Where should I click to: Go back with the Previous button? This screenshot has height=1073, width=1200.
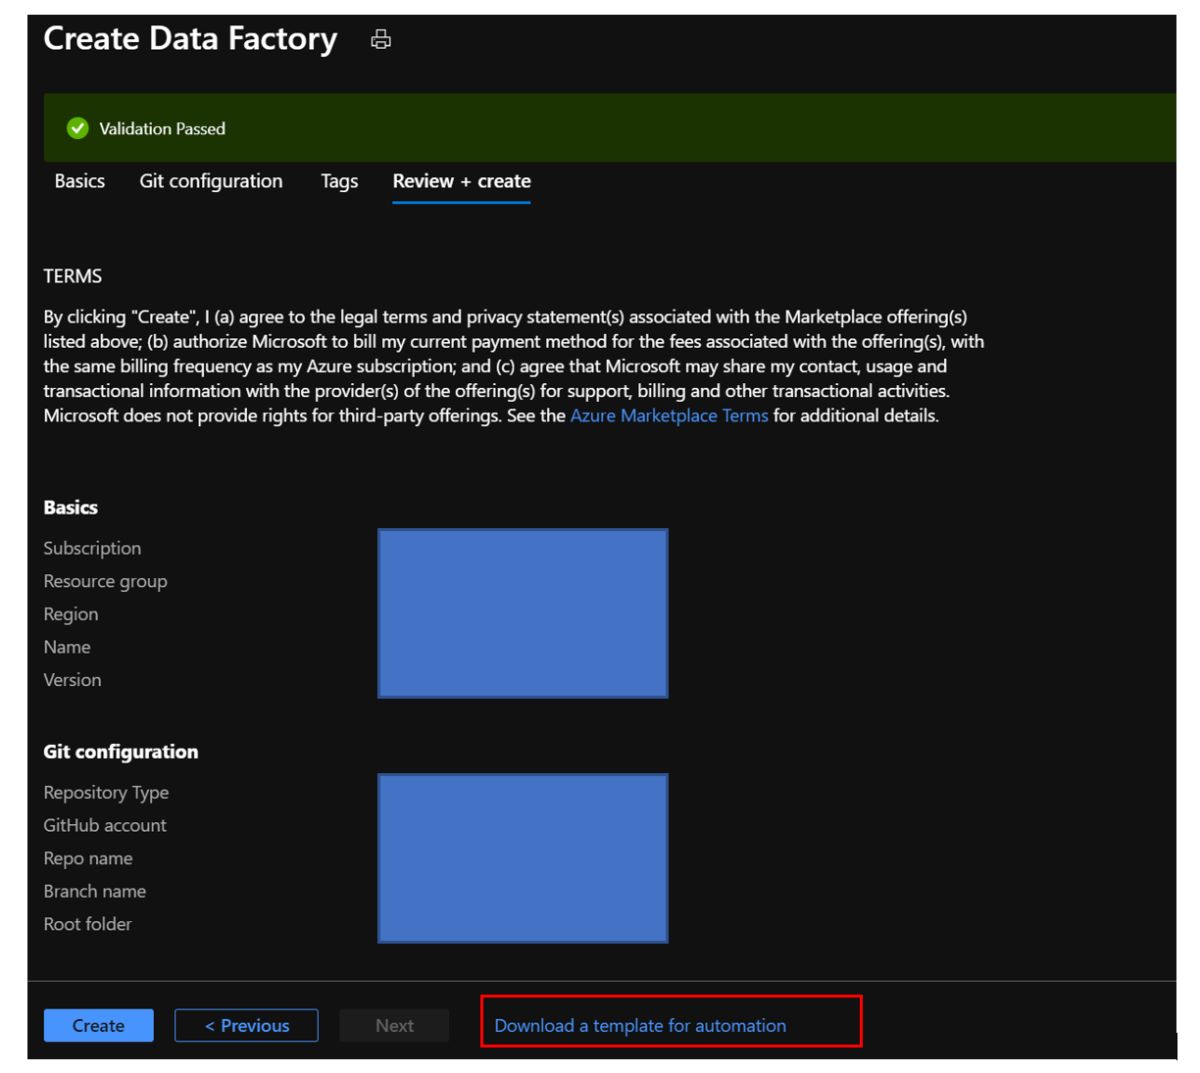coord(247,1025)
